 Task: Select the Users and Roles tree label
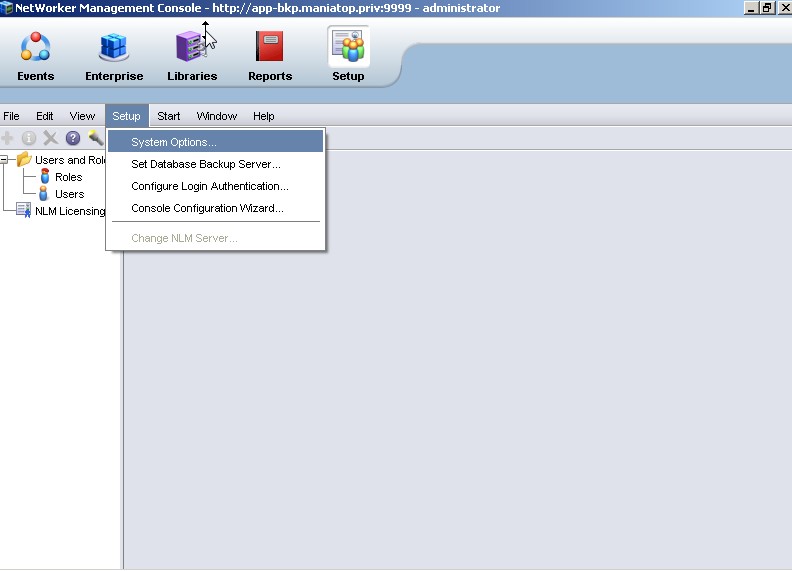pos(70,160)
